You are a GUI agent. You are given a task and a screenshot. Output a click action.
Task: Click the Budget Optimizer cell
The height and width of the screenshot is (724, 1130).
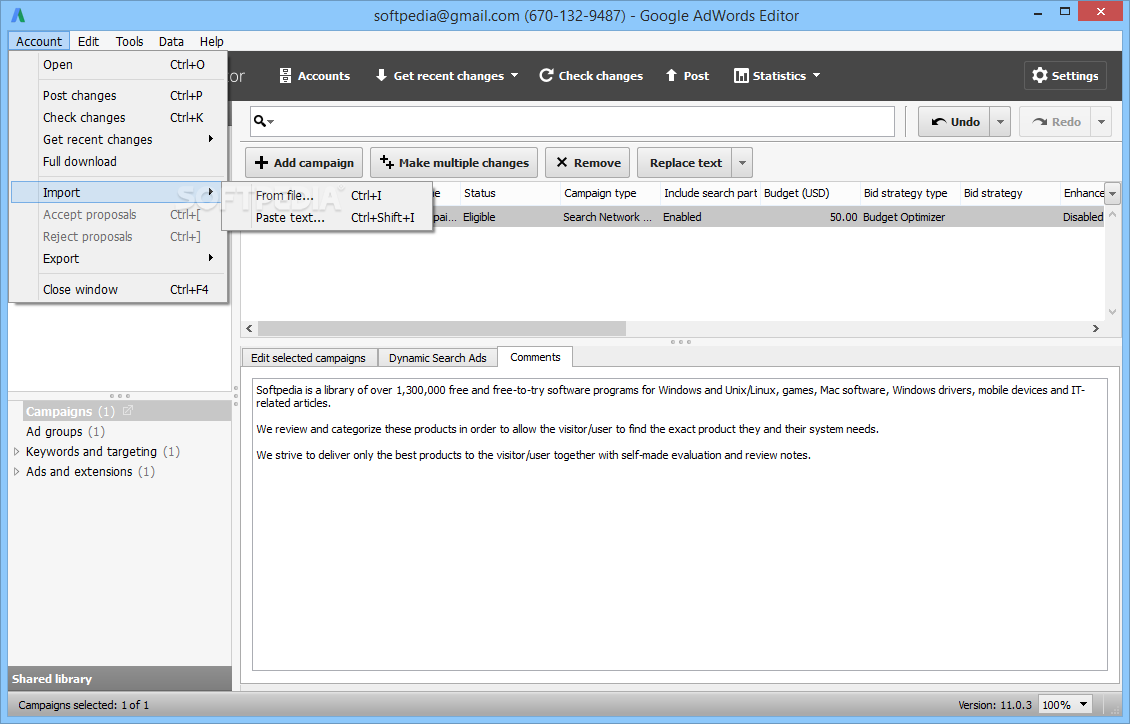click(x=910, y=217)
